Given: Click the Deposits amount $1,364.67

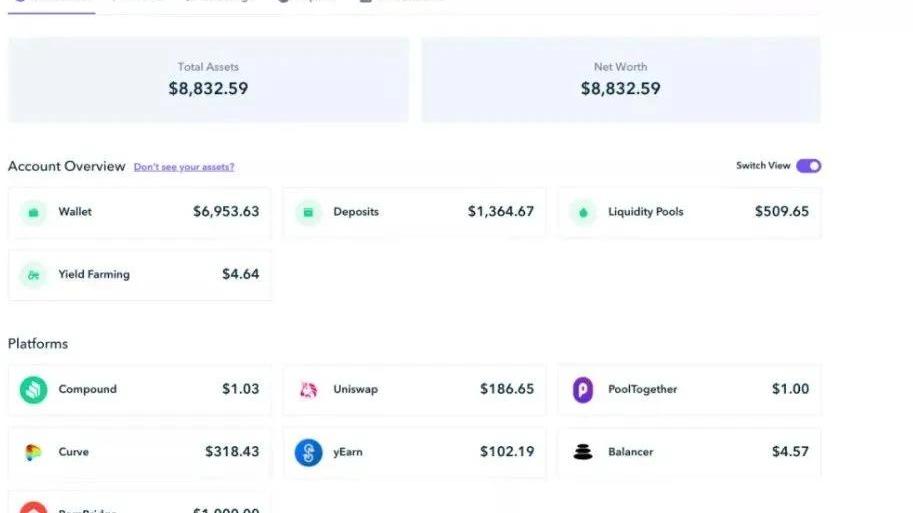Looking at the screenshot, I should (x=501, y=212).
